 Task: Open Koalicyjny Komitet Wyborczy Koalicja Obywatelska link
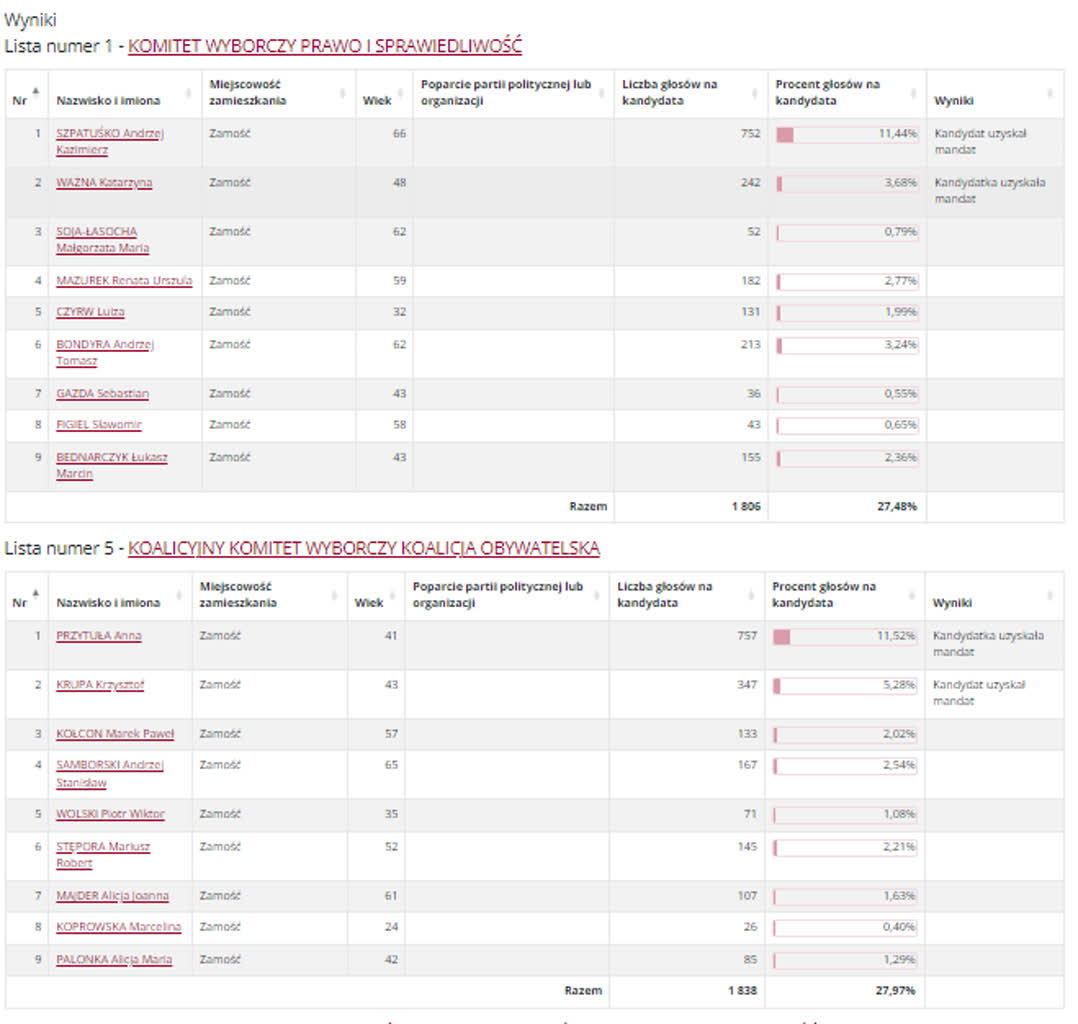click(364, 548)
